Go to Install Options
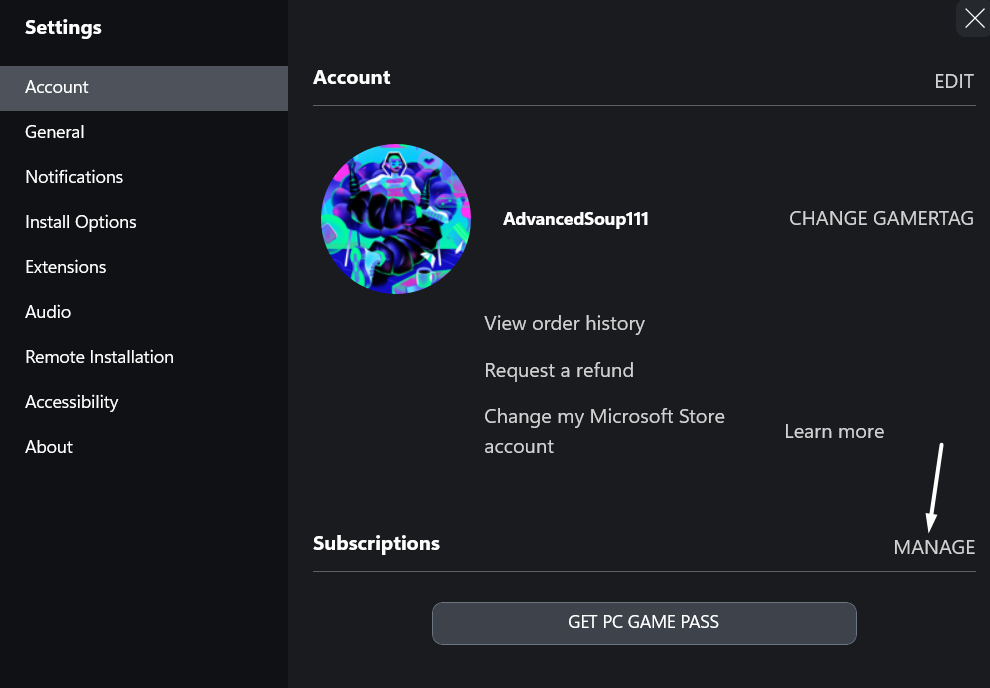This screenshot has height=688, width=990. pos(81,222)
